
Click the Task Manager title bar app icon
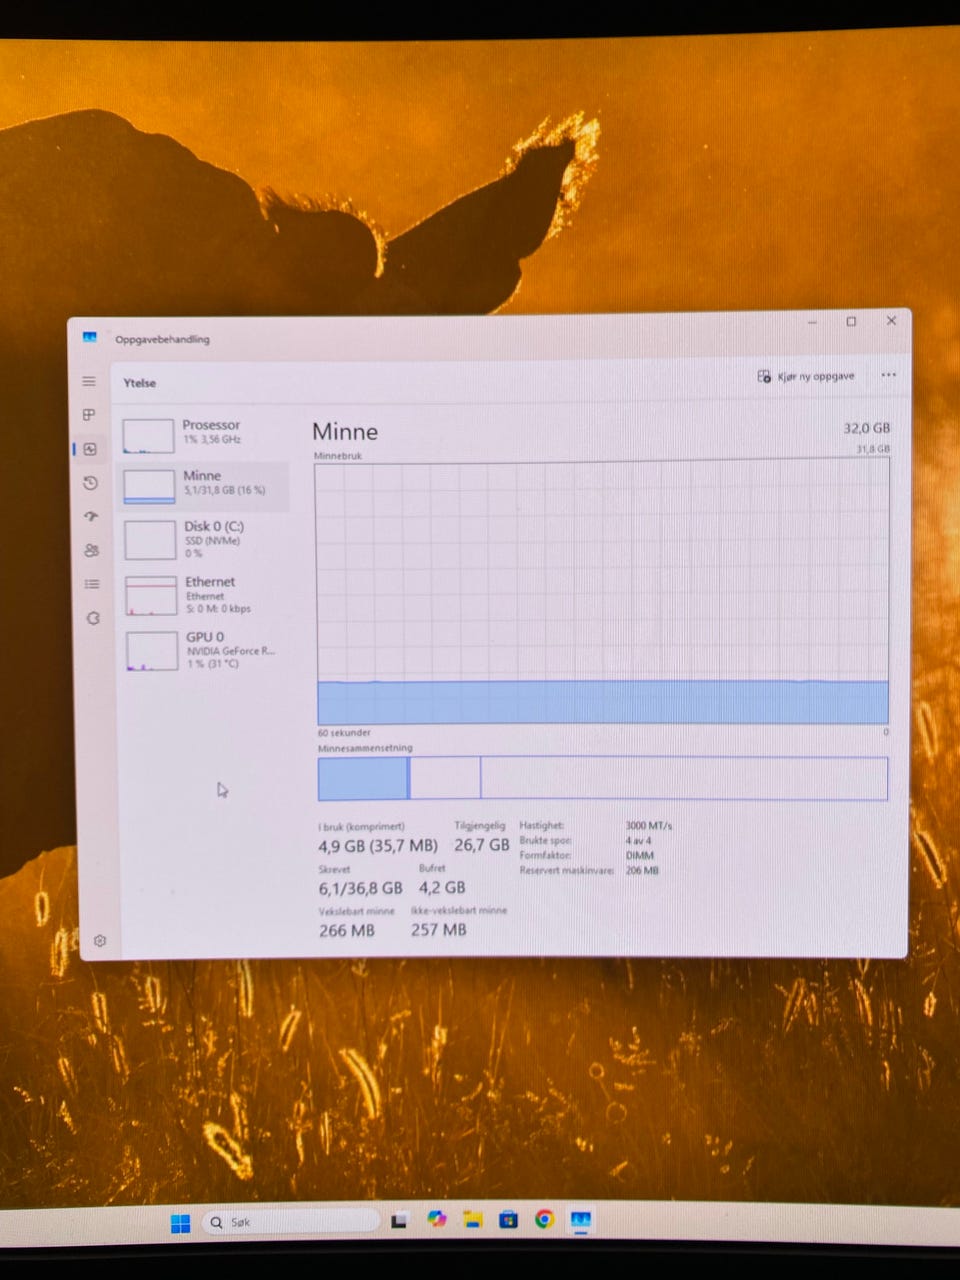click(90, 338)
